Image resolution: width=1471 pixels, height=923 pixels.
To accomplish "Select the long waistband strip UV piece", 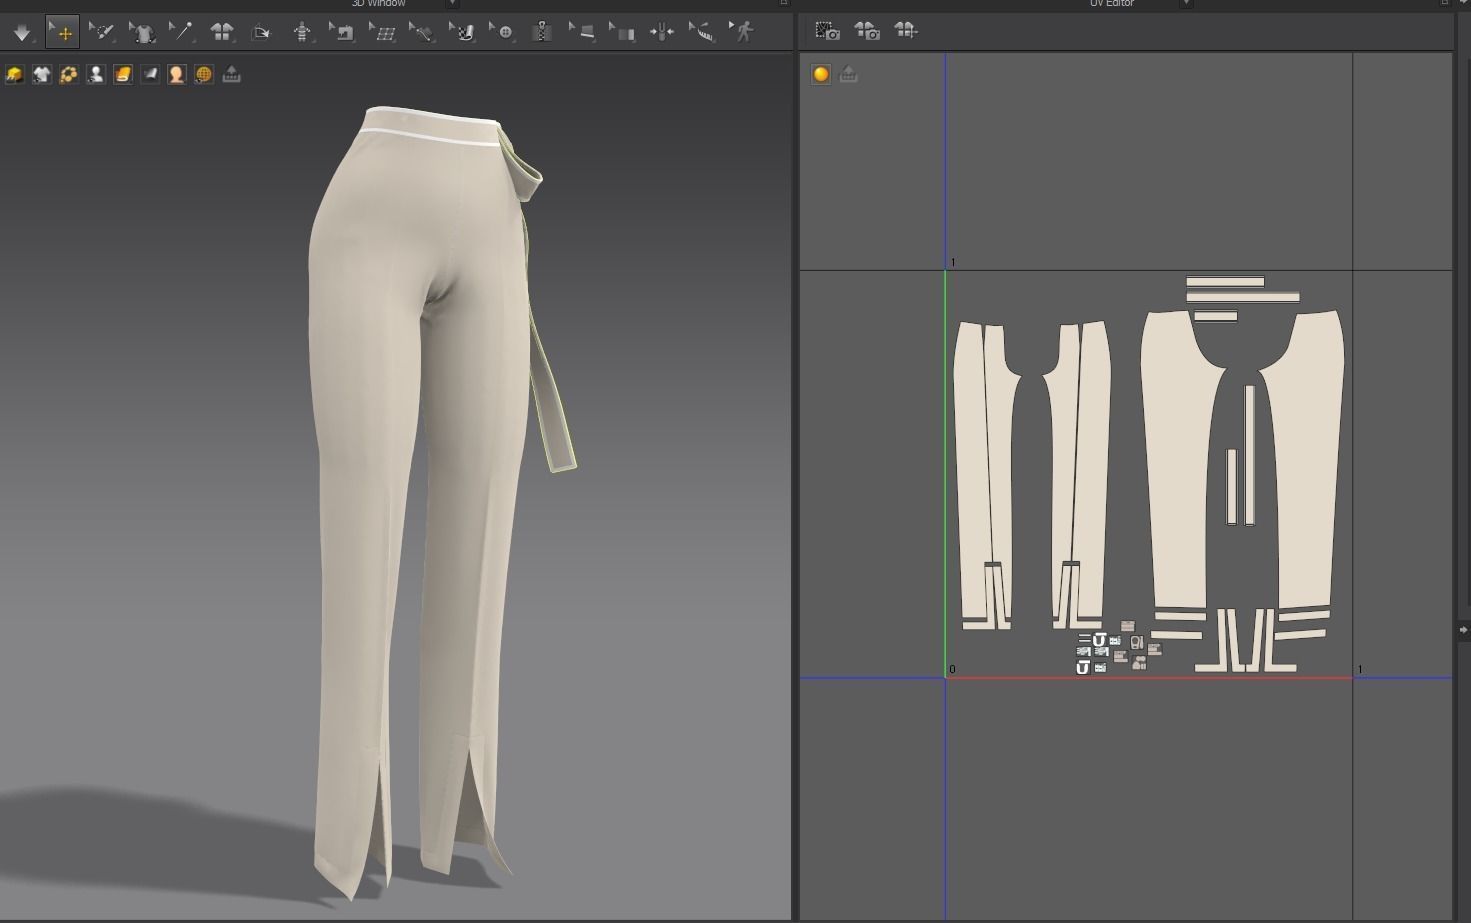I will [x=1242, y=297].
